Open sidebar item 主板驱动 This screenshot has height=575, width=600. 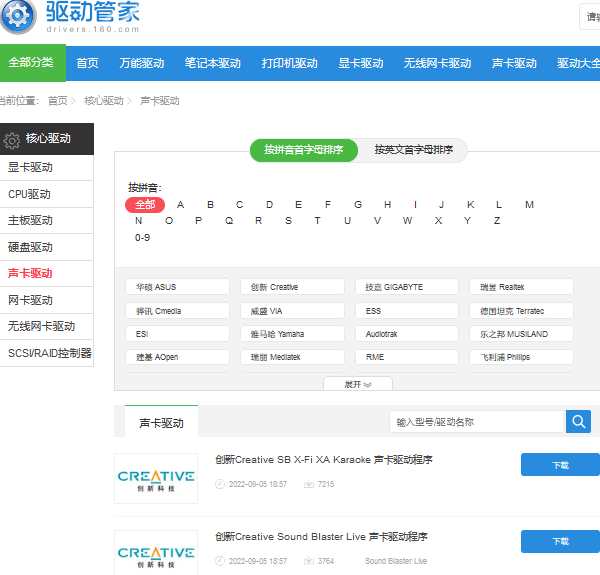(x=47, y=221)
